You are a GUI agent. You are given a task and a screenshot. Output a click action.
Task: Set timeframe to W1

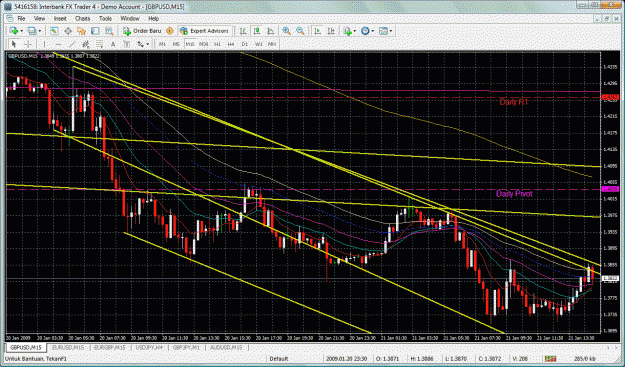[259, 44]
